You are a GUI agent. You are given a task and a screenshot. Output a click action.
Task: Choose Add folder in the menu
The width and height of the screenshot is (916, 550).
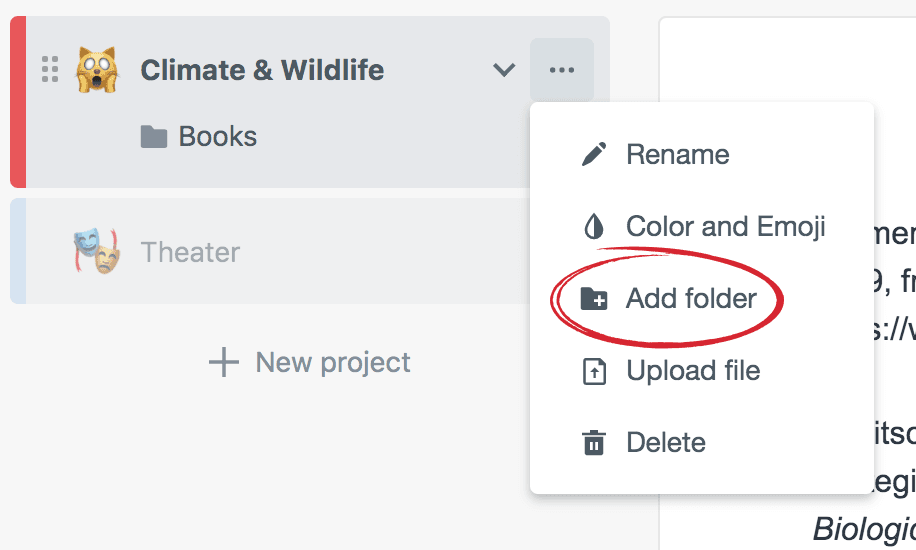691,299
